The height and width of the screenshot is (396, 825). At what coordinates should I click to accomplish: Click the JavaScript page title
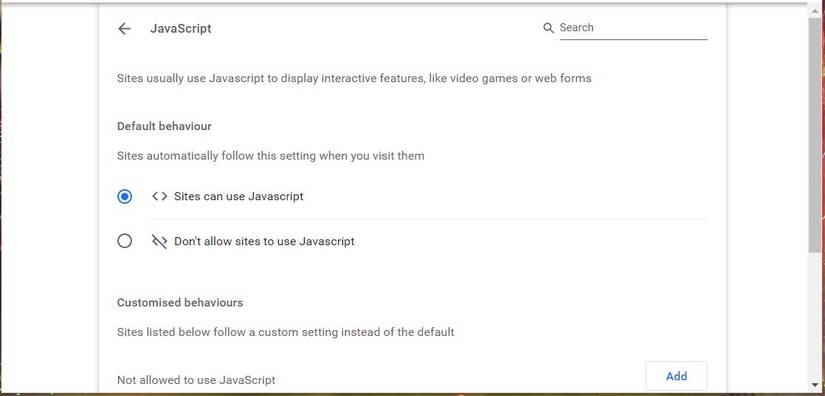(x=181, y=28)
